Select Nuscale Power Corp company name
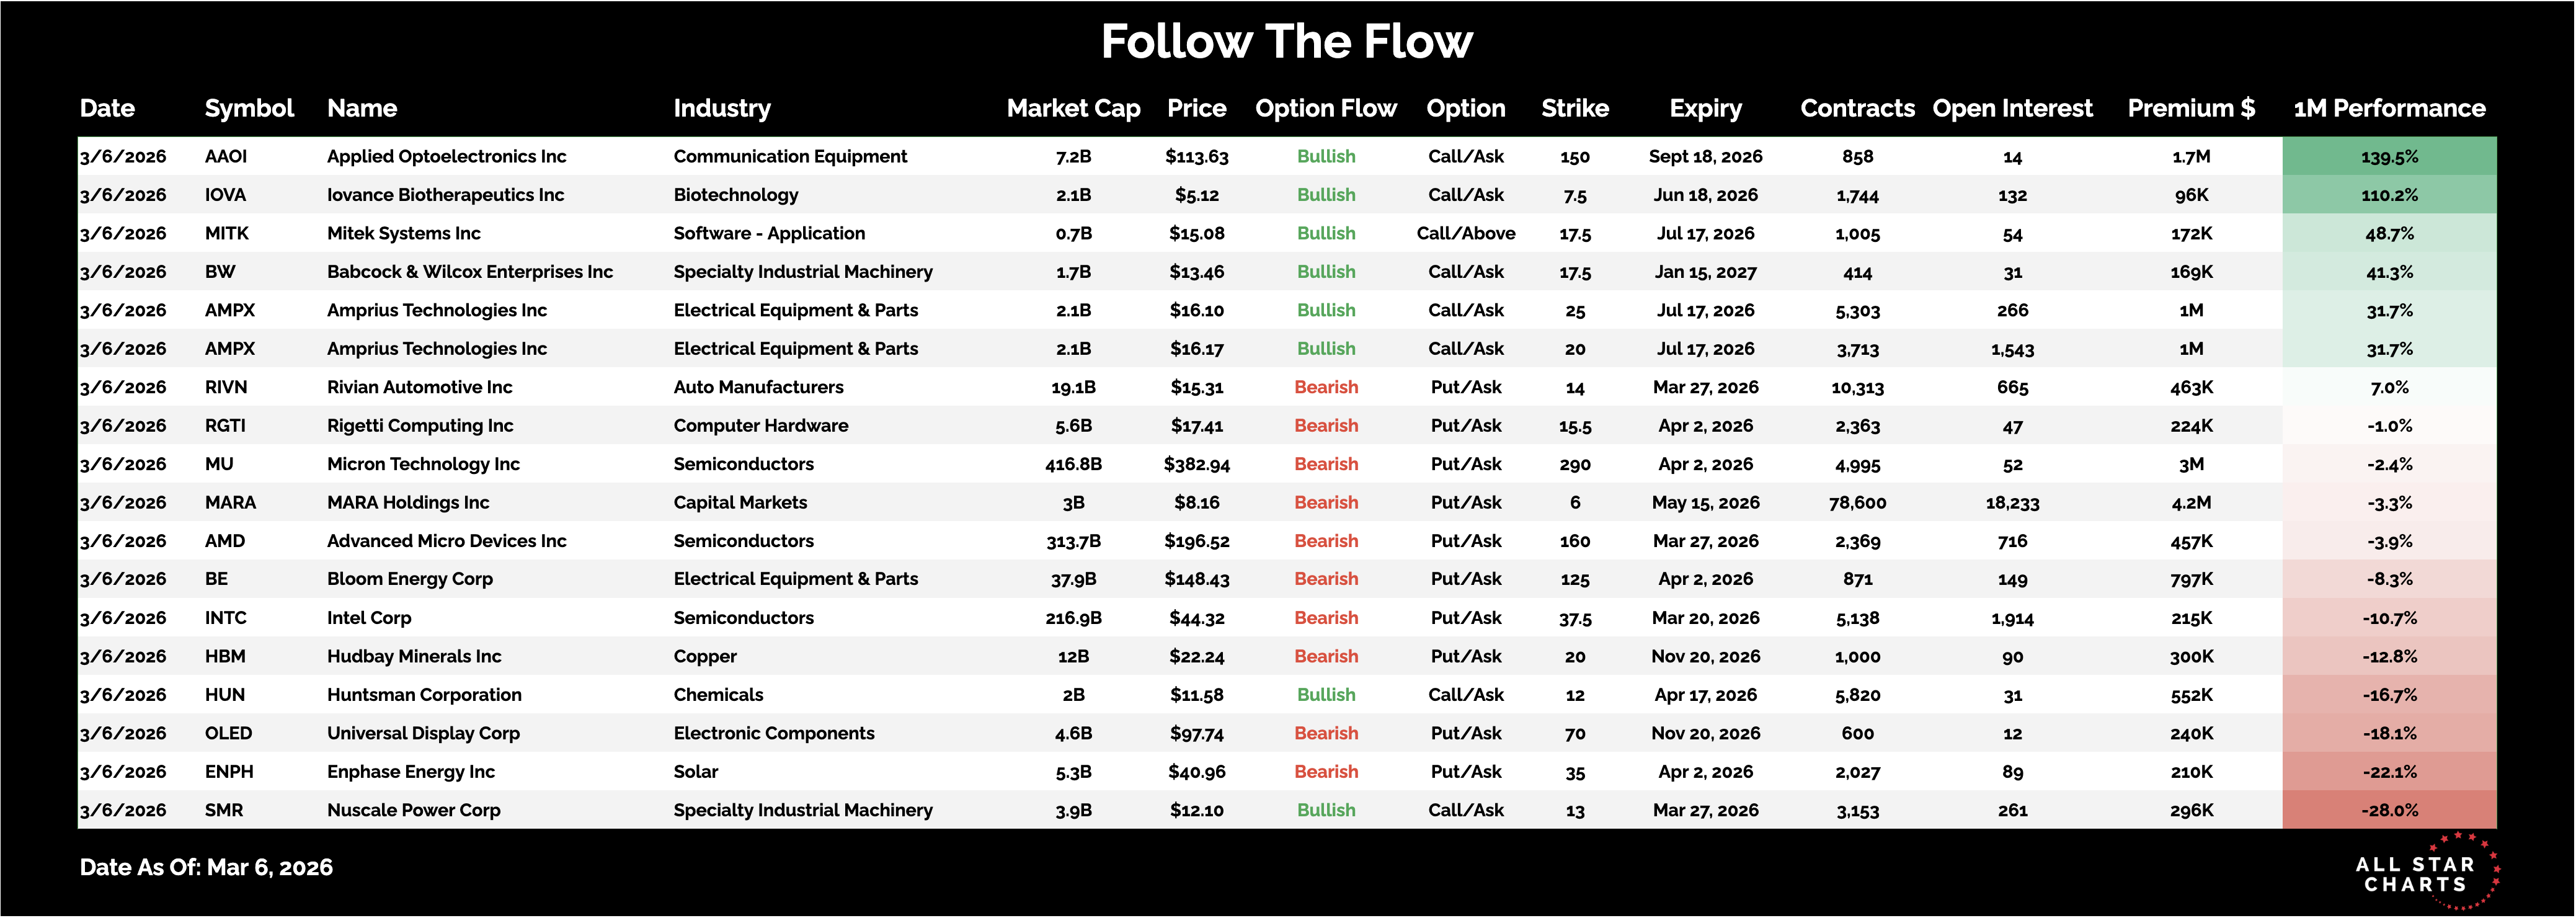Screen dimensions: 2576x918 click(x=413, y=810)
